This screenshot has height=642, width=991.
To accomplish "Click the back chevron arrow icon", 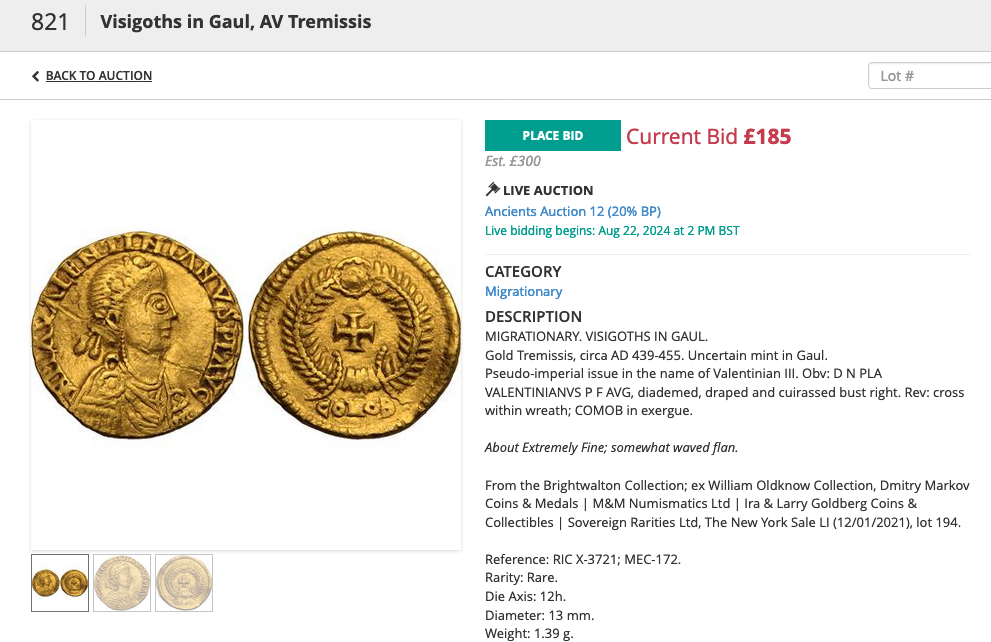I will point(36,76).
